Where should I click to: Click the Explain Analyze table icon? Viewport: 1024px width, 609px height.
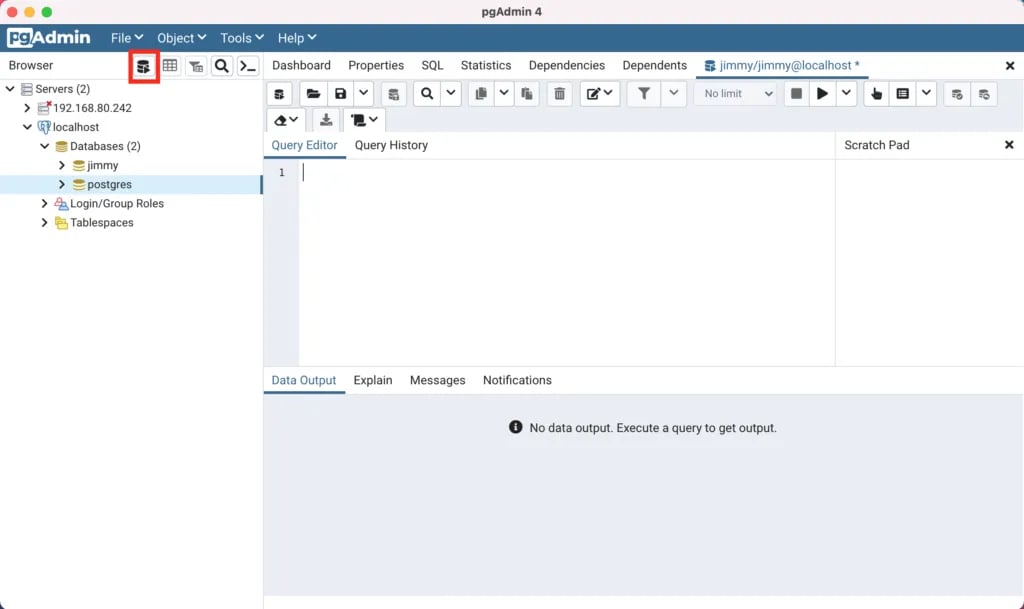(903, 94)
